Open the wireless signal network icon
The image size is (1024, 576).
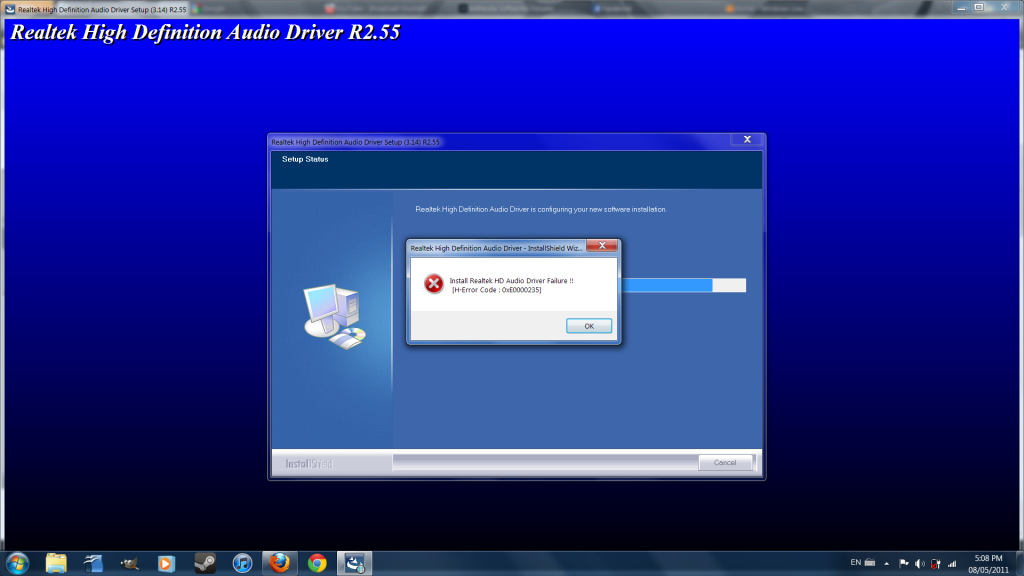click(952, 563)
